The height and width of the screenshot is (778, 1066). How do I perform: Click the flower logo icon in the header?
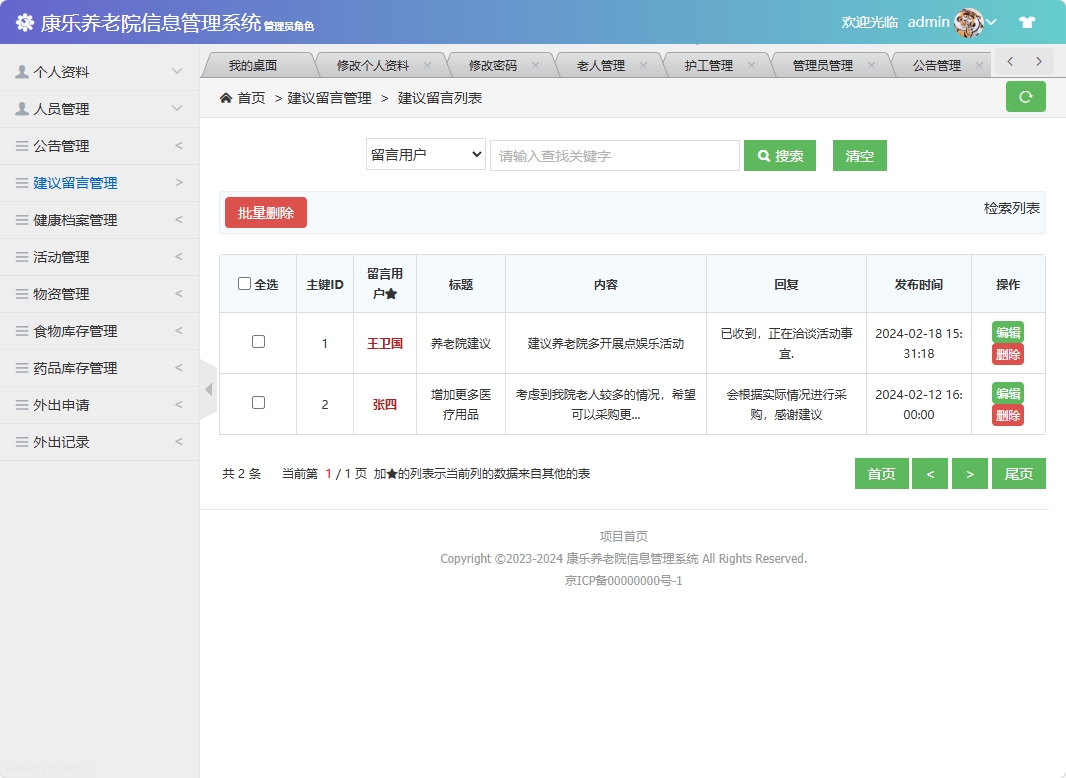point(24,22)
